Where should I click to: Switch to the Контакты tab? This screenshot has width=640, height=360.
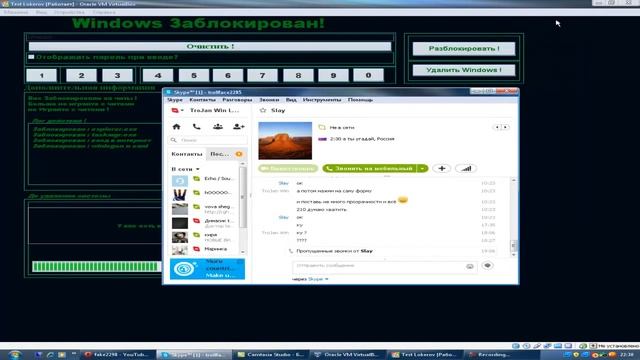click(187, 154)
